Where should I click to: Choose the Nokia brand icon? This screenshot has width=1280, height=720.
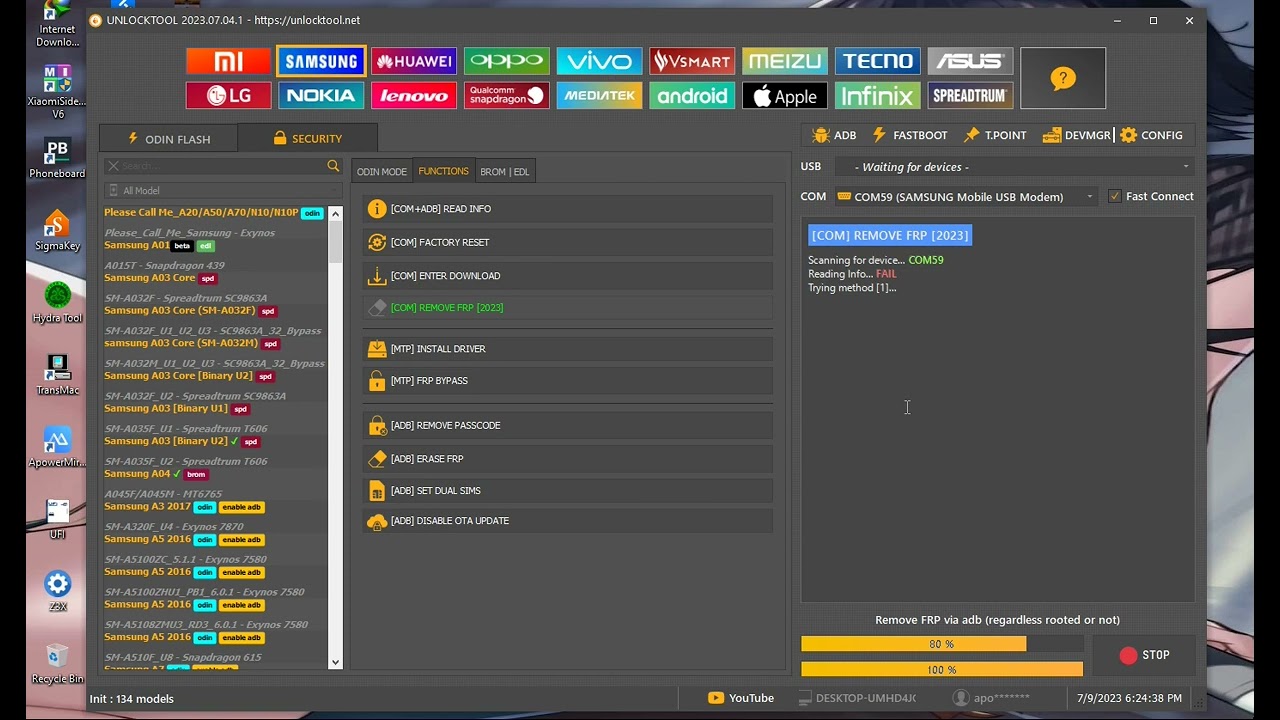321,95
